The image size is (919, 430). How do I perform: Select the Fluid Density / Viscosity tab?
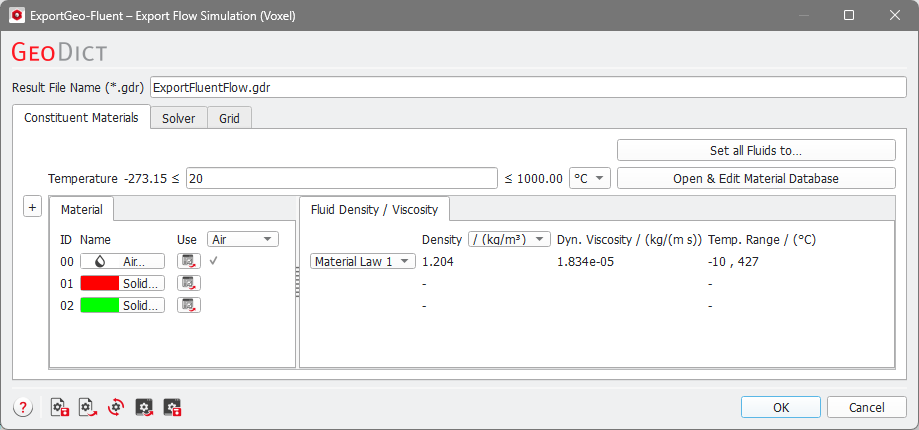(x=375, y=209)
